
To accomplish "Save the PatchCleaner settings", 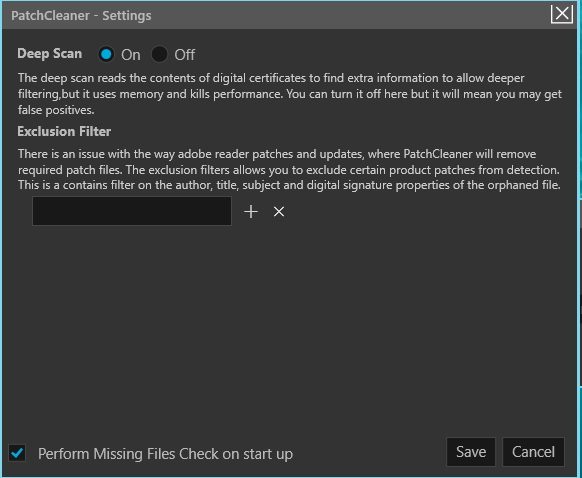I will coord(471,452).
